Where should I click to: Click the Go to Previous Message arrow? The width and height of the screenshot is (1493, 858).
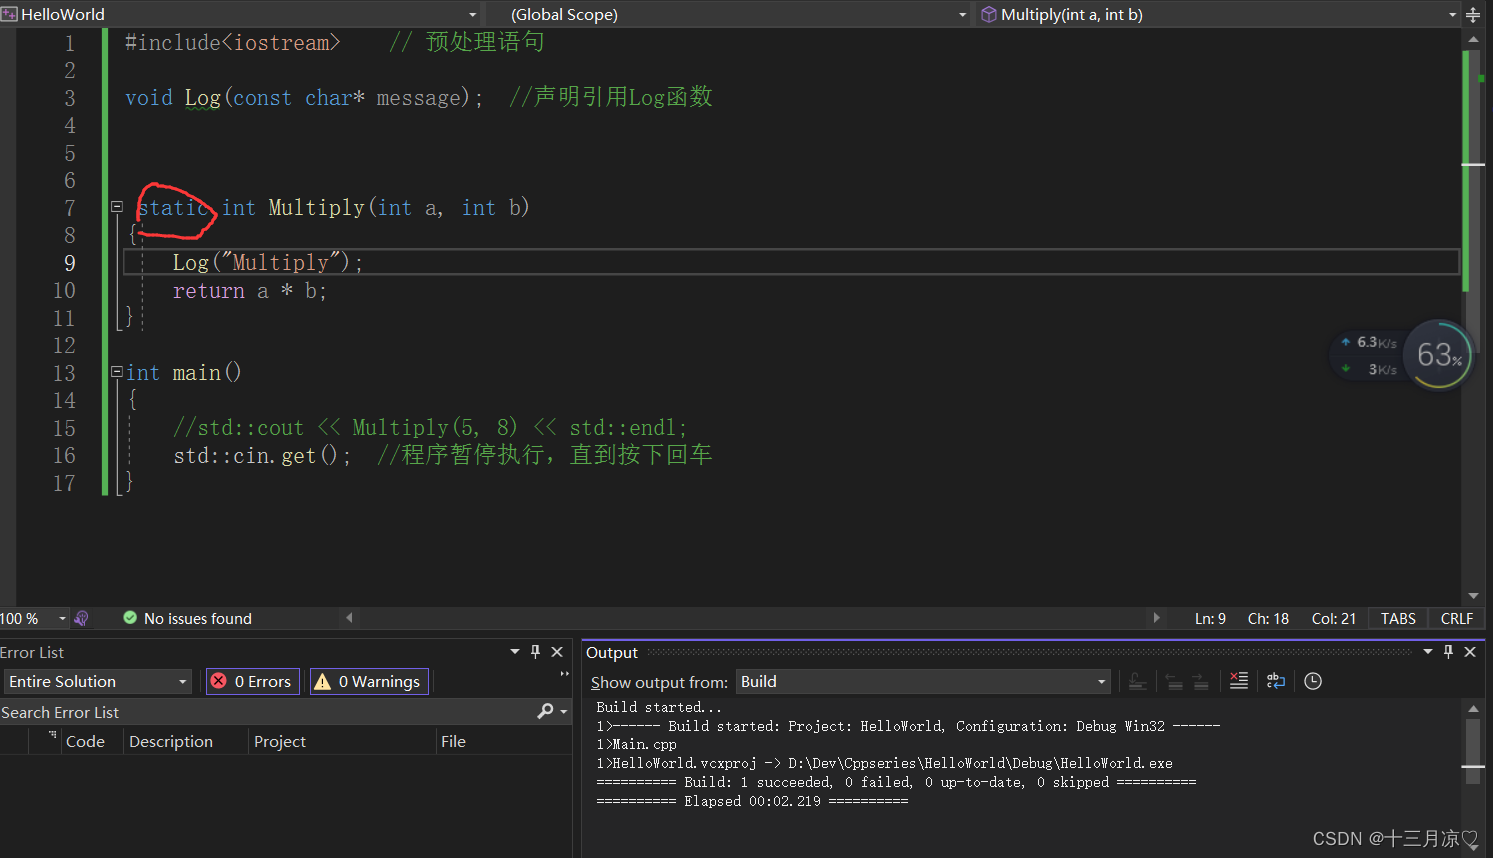(1173, 681)
